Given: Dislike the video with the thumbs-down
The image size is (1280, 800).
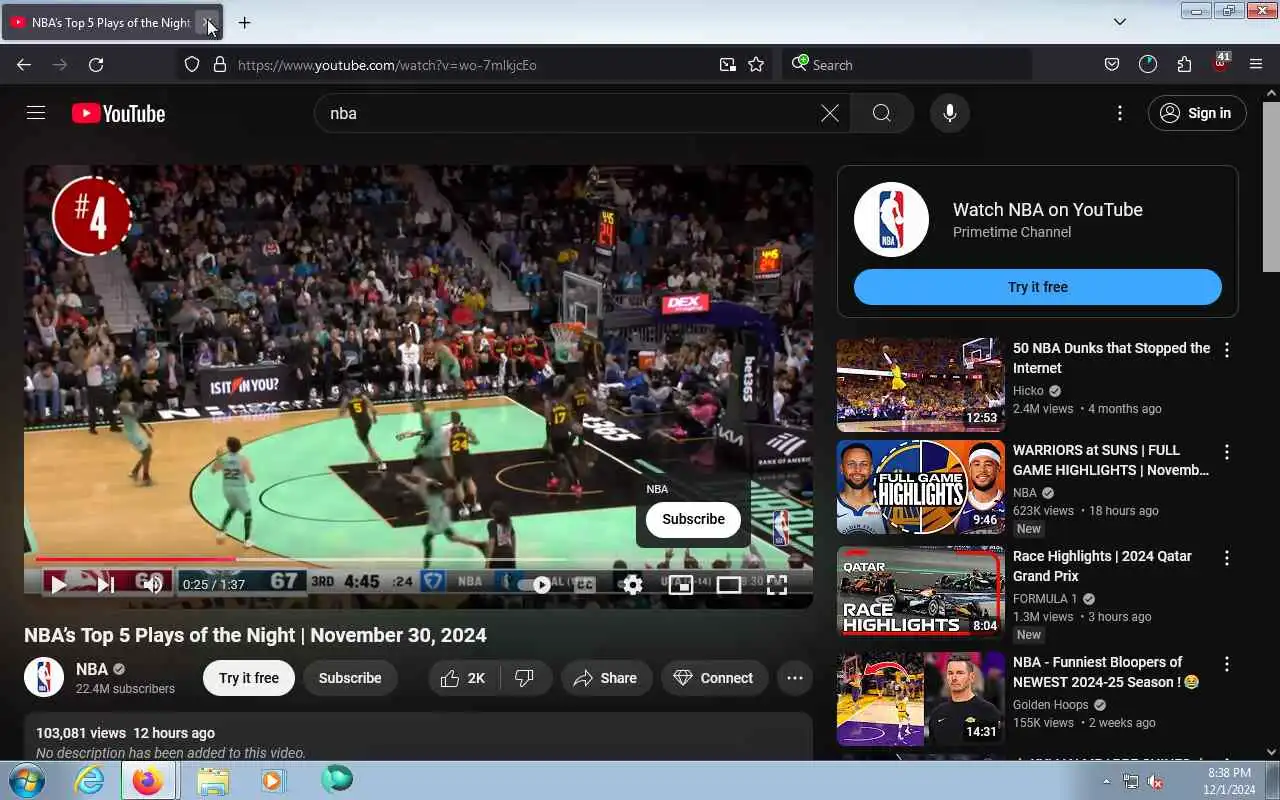Looking at the screenshot, I should click(x=524, y=678).
